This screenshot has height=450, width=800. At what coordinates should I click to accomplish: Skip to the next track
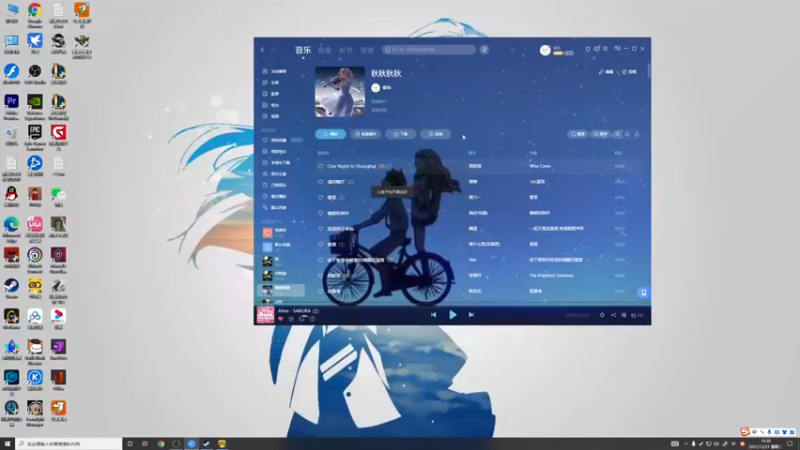(x=471, y=315)
